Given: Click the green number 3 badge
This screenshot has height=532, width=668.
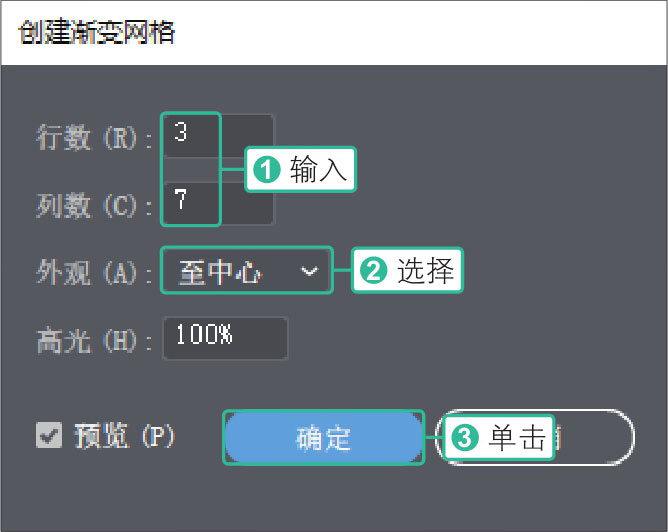Looking at the screenshot, I should click(x=464, y=437).
